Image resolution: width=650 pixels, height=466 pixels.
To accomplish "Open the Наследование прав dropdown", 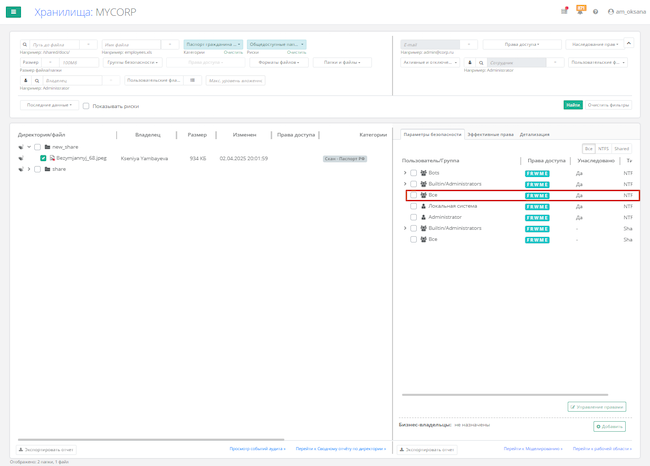I will pos(595,44).
